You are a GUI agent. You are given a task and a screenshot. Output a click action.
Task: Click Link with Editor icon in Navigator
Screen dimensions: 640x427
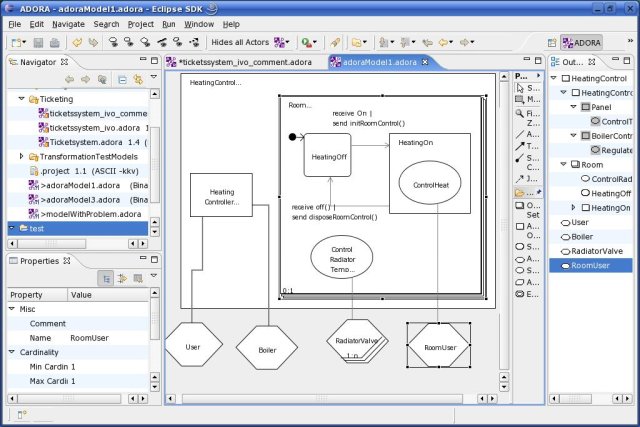click(x=137, y=79)
